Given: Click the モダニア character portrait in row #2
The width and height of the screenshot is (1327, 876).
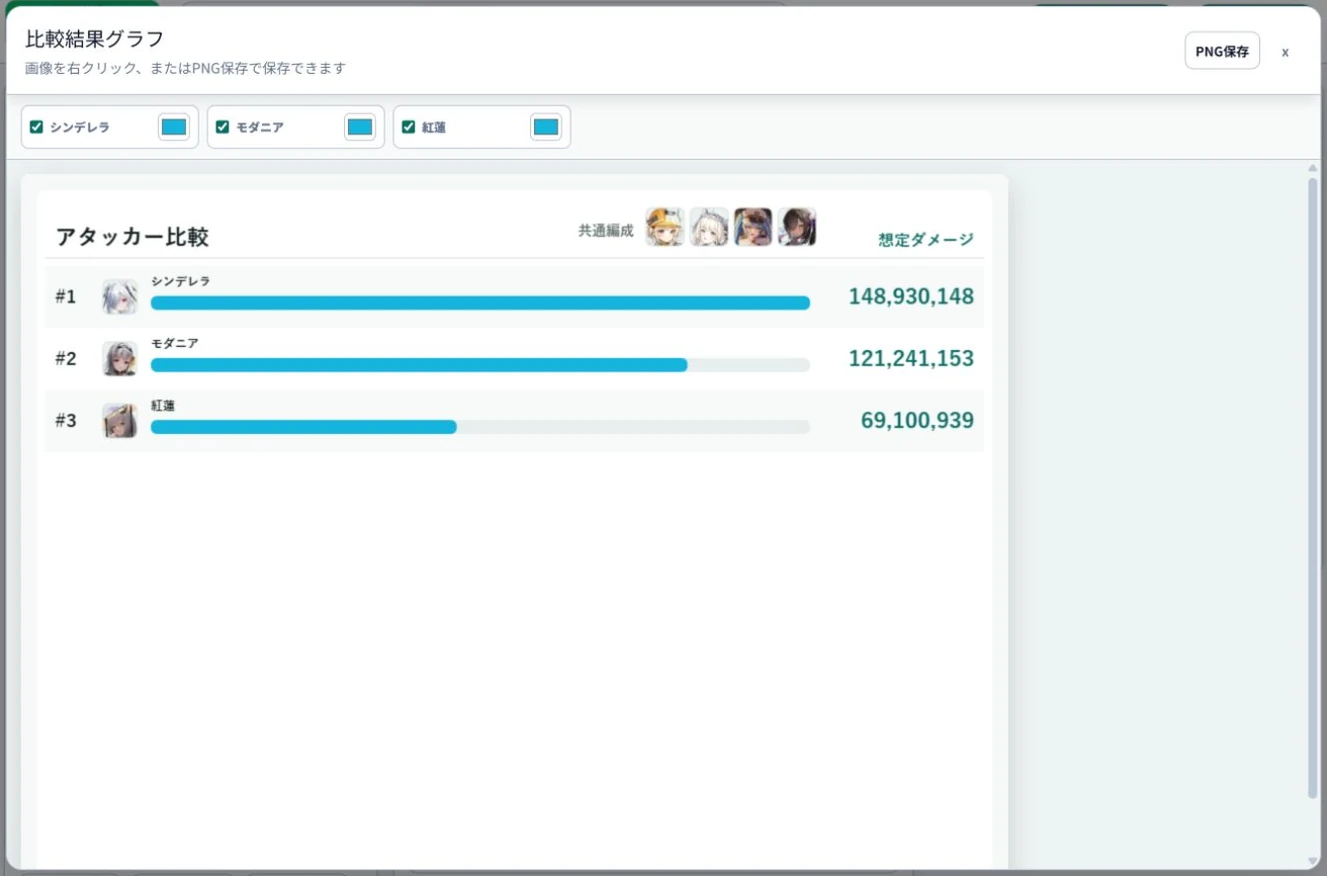Looking at the screenshot, I should point(120,359).
